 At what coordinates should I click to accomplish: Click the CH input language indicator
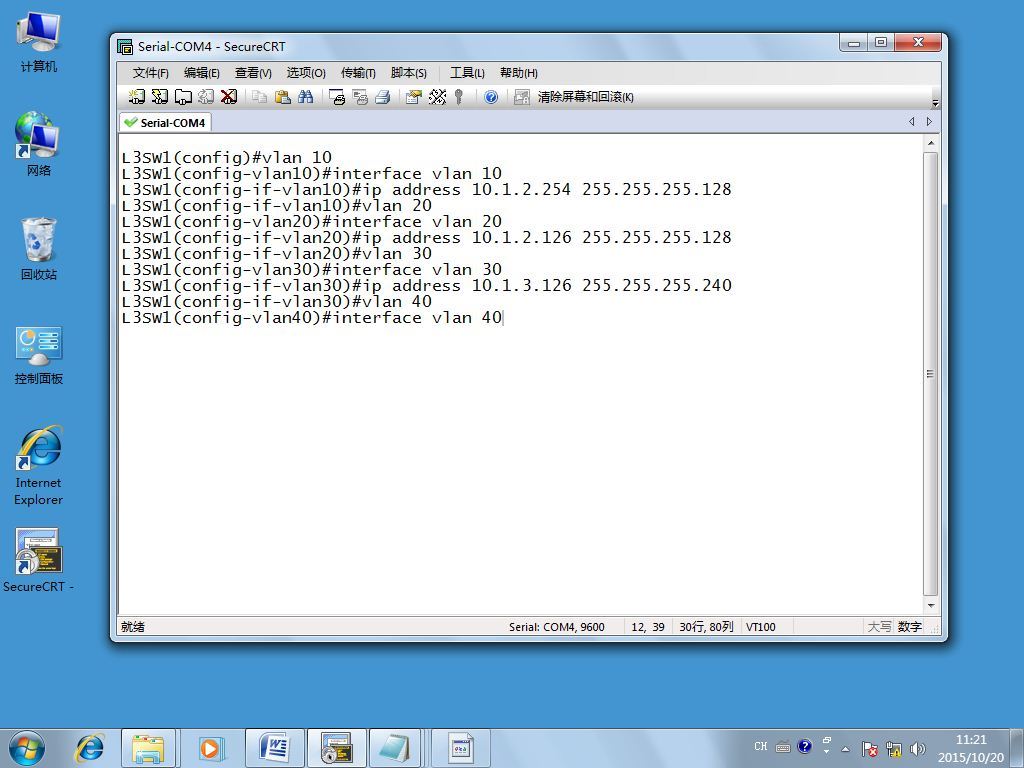point(761,746)
